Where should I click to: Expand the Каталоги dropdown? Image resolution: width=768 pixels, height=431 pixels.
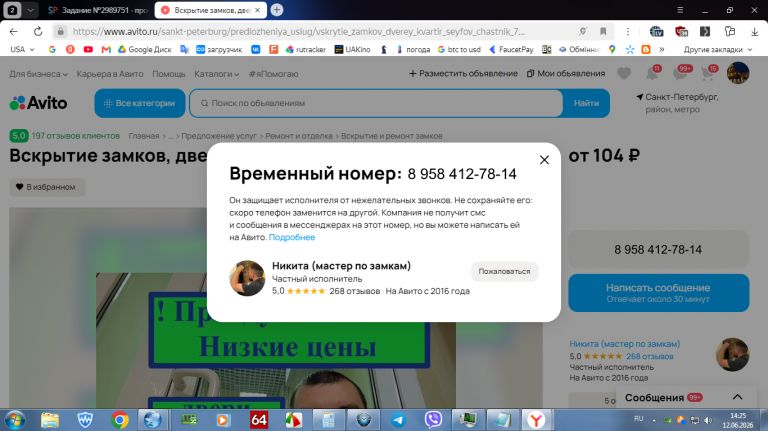[216, 74]
